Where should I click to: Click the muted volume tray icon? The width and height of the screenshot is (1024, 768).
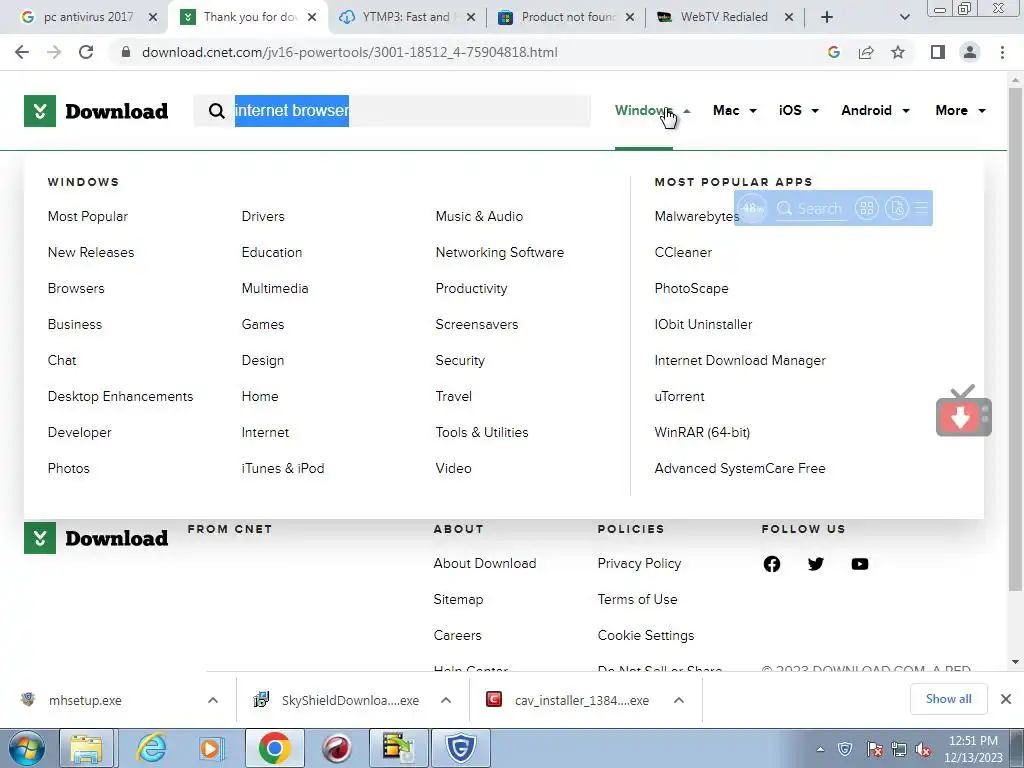[922, 750]
